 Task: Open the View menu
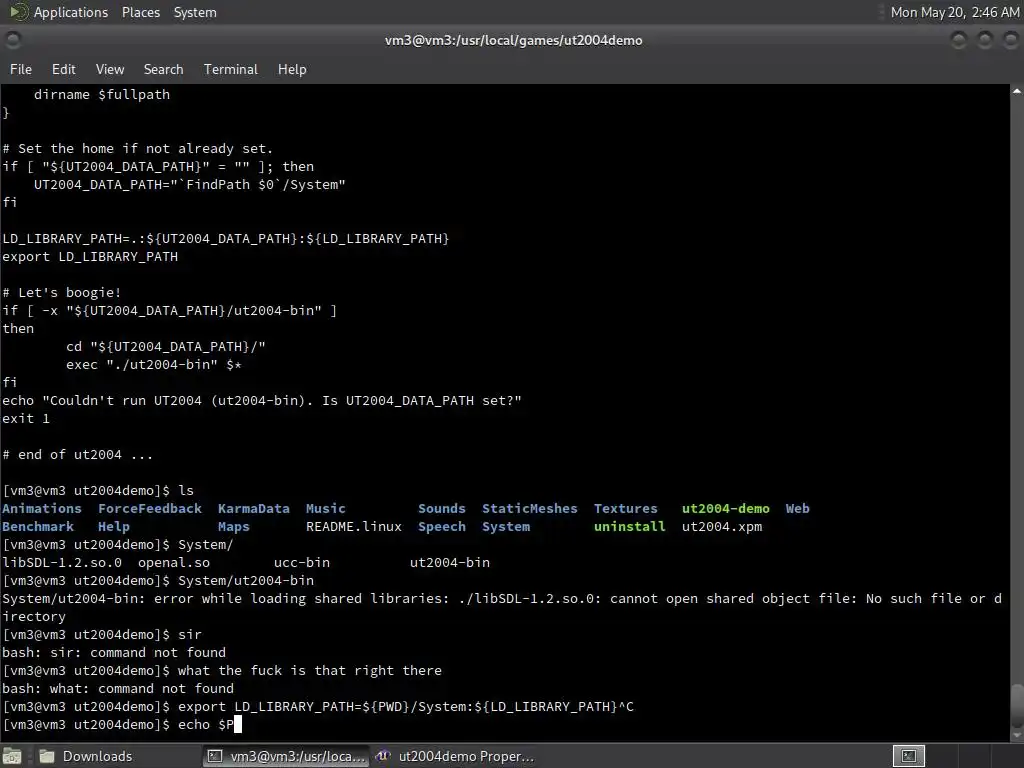(x=110, y=69)
